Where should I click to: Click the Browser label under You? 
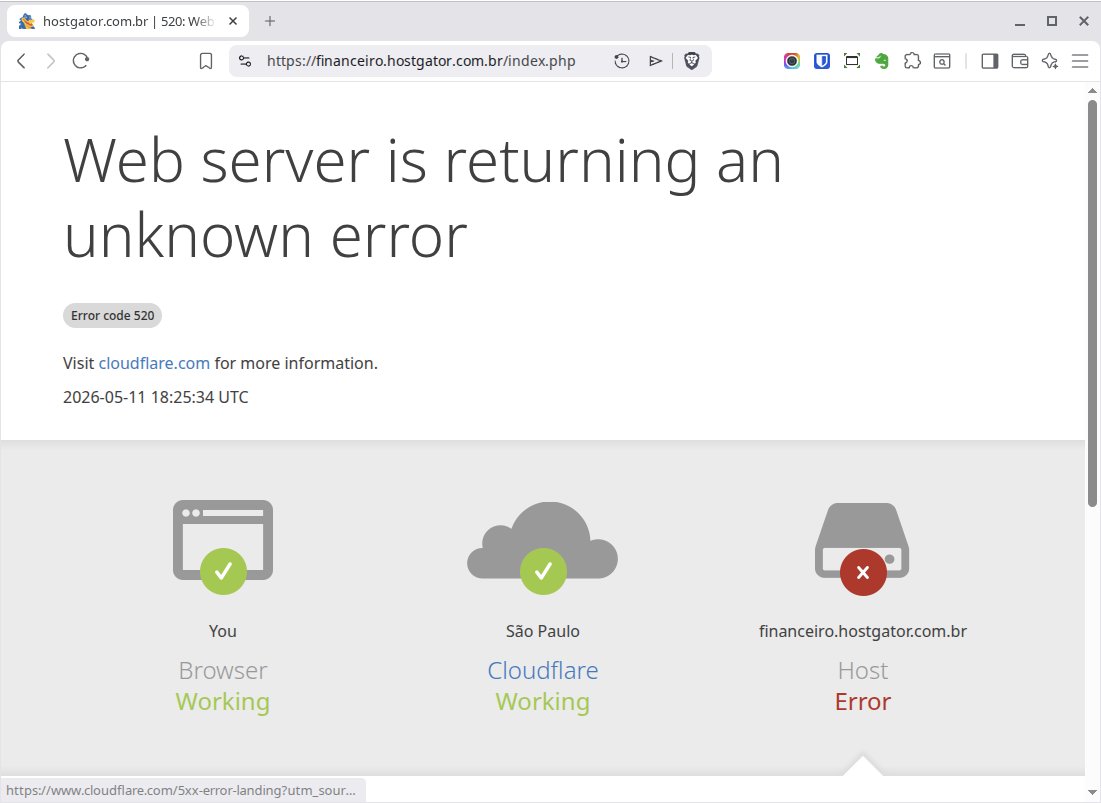pyautogui.click(x=223, y=670)
